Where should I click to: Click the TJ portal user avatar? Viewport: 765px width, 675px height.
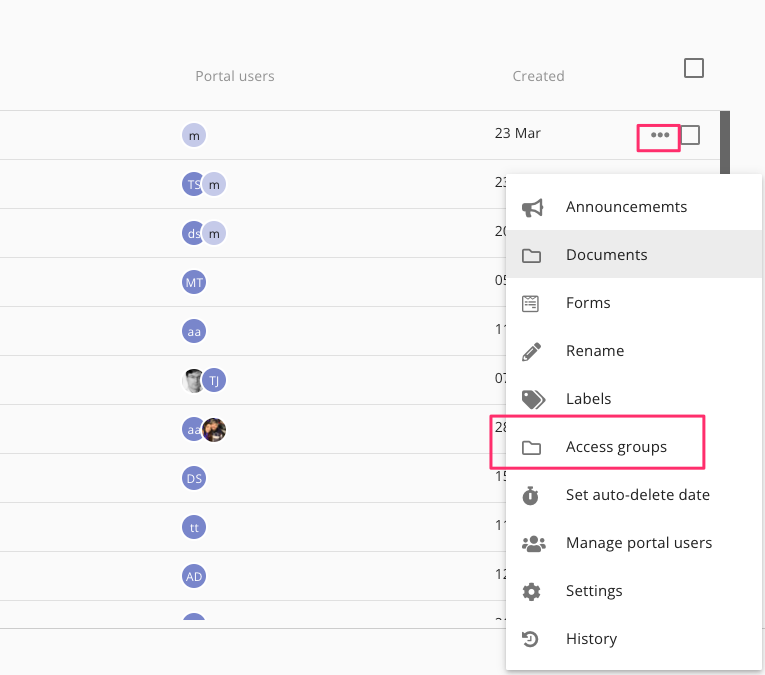(x=215, y=380)
